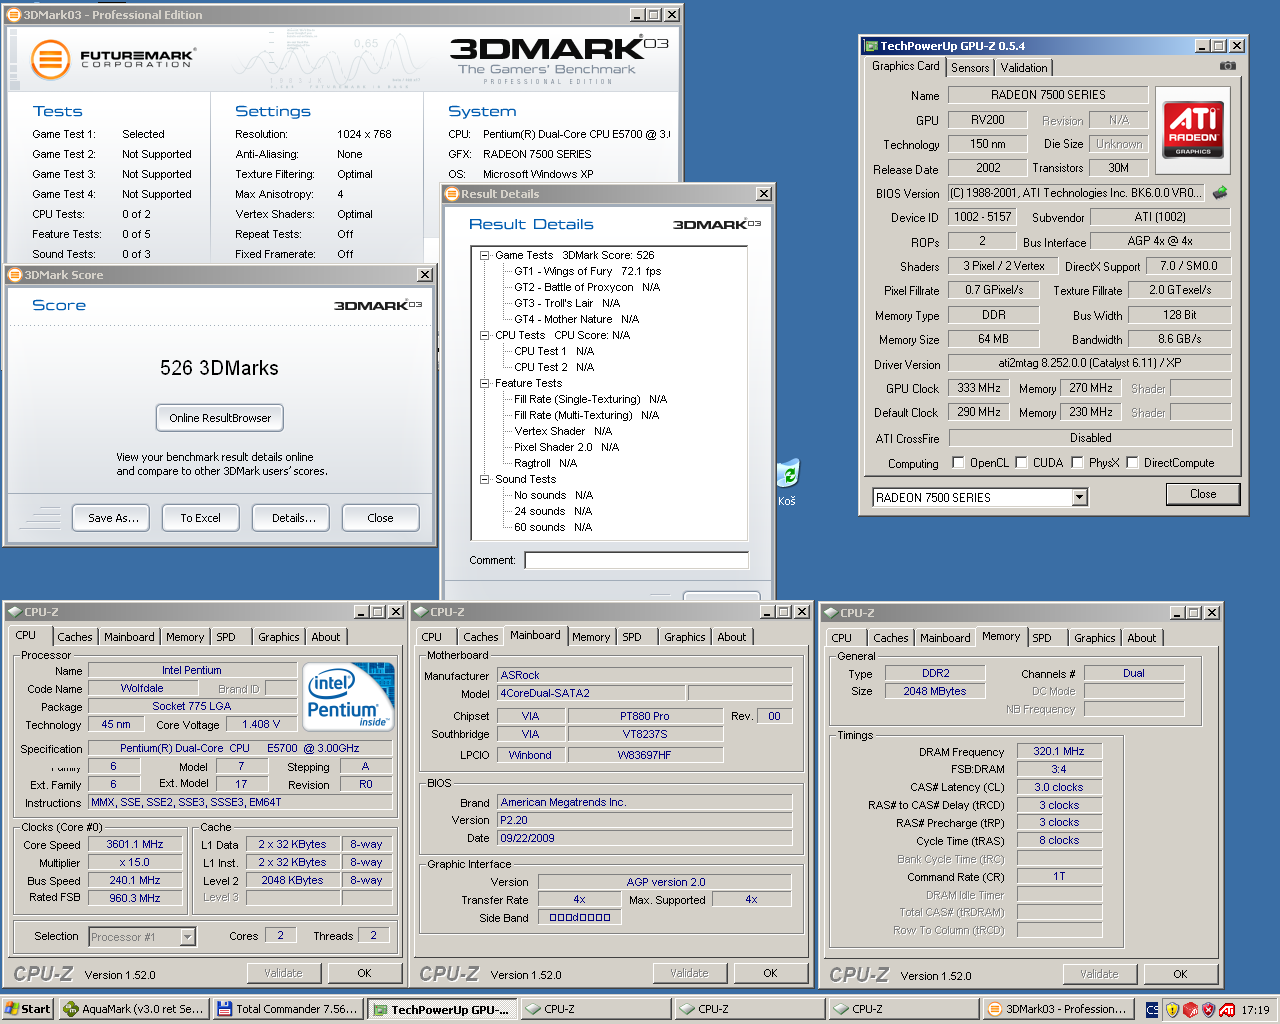Select the Graphics Card tab in GPU-Z

(x=905, y=66)
